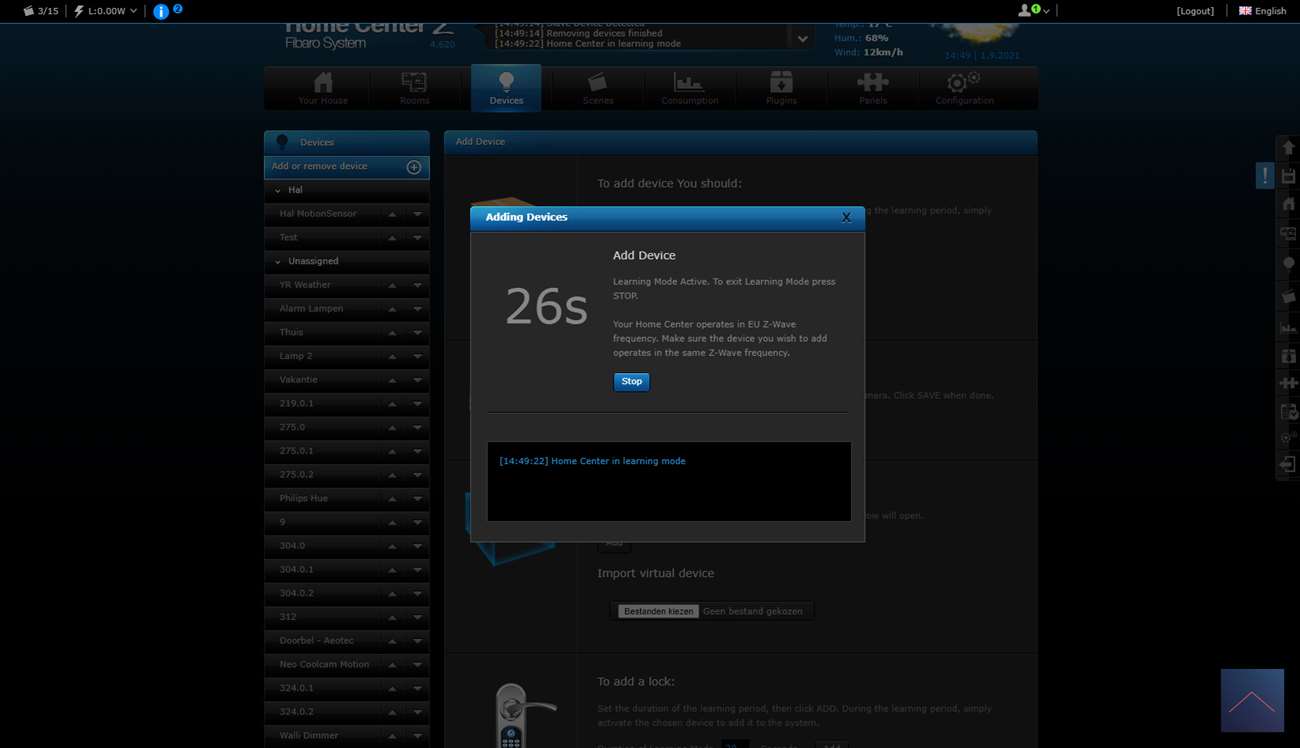
Task: Click the running scenes clapperboard icon
Action: [28, 11]
